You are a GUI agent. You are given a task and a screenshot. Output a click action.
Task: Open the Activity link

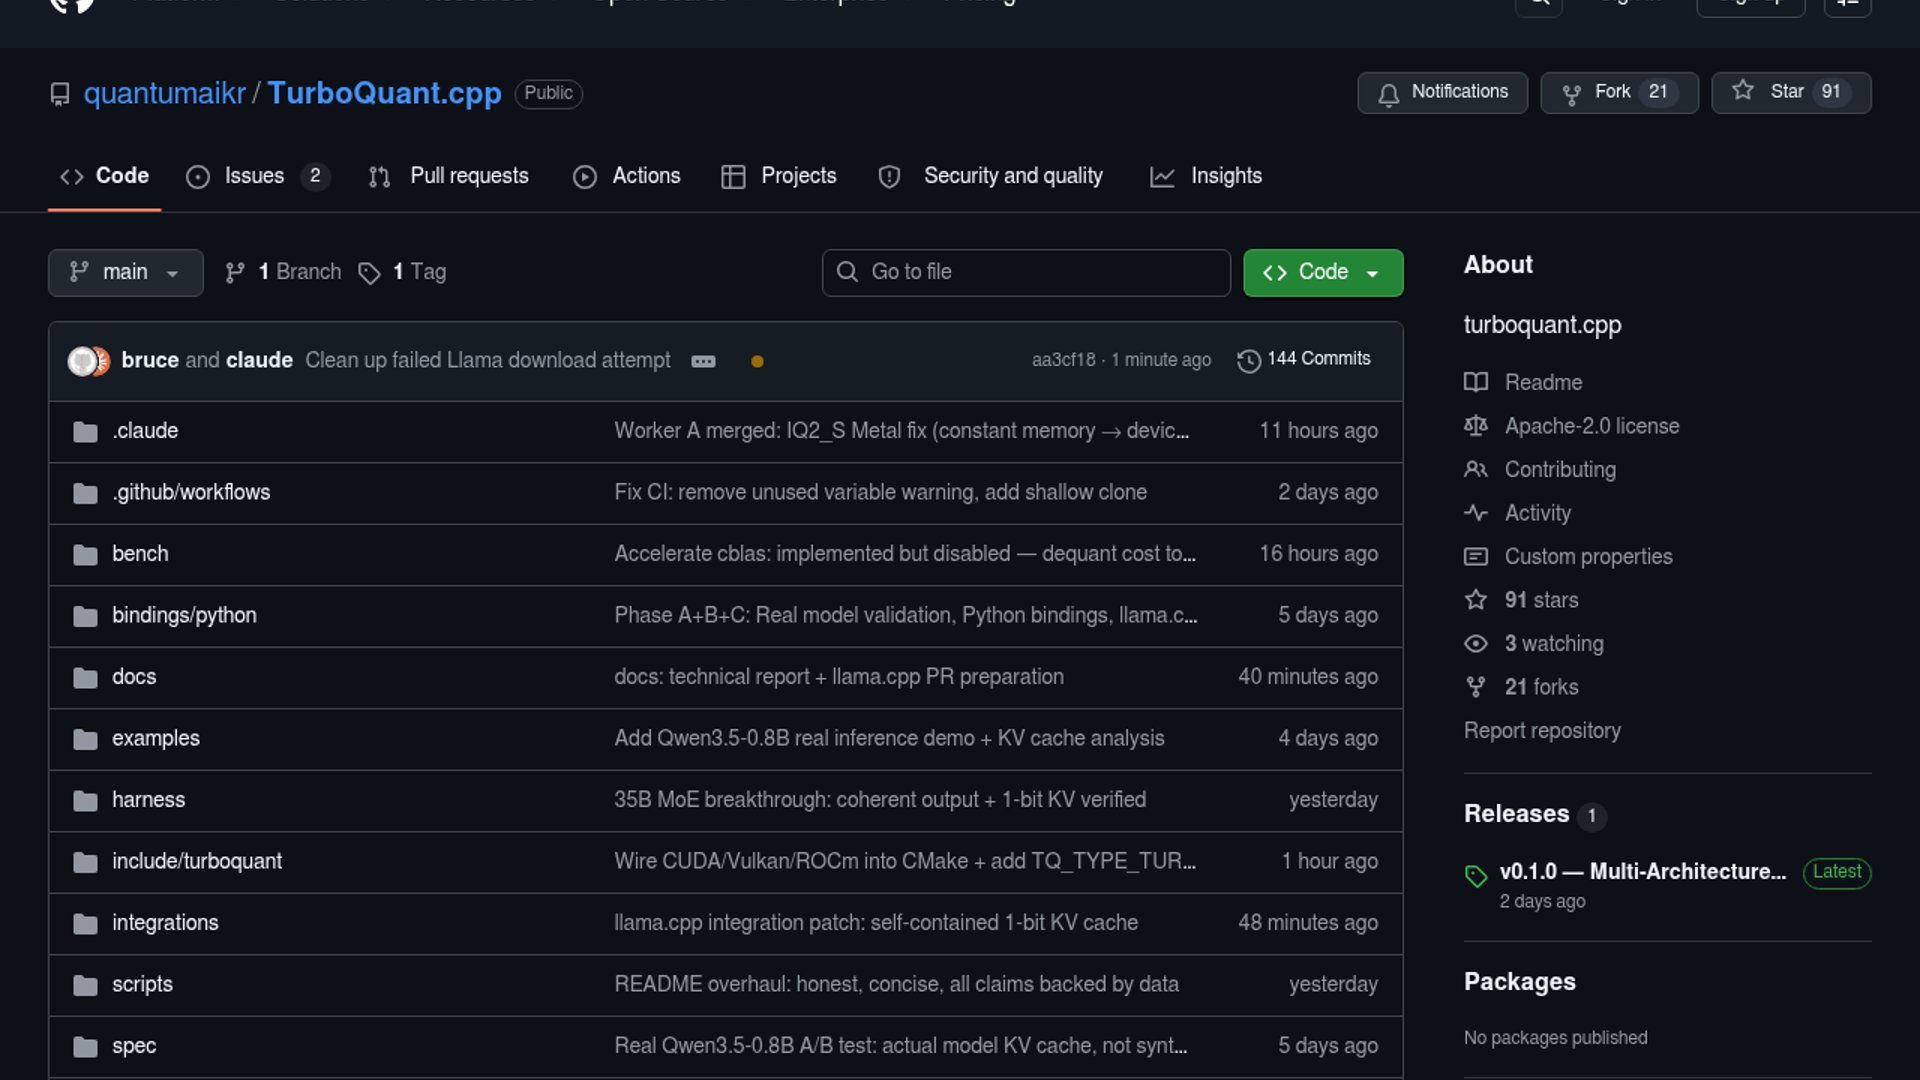[1537, 513]
